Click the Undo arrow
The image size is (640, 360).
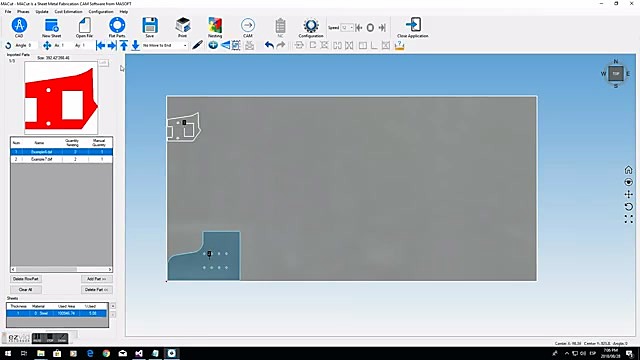(x=269, y=45)
